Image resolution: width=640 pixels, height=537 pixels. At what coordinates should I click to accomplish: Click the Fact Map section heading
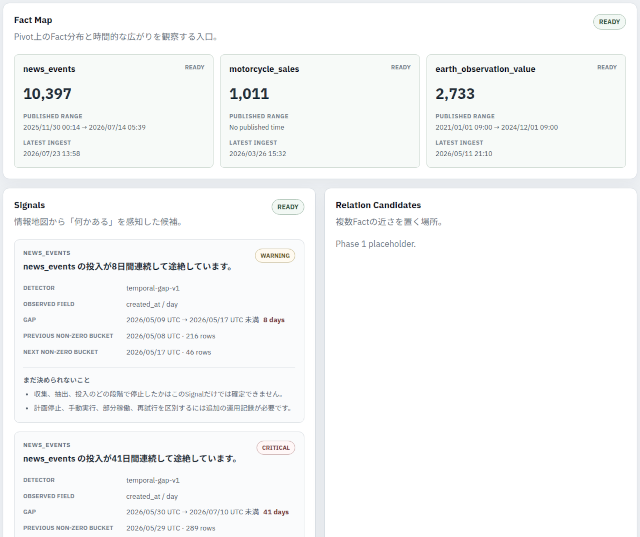(33, 20)
